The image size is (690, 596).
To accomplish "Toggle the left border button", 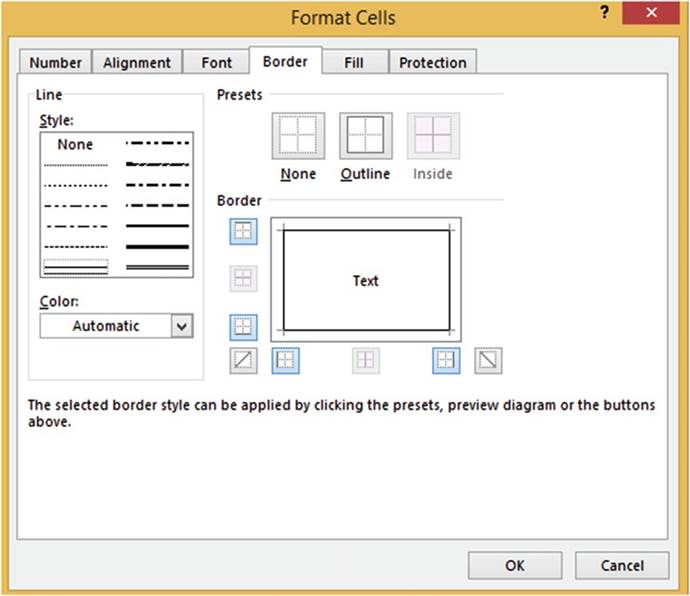I will click(286, 360).
